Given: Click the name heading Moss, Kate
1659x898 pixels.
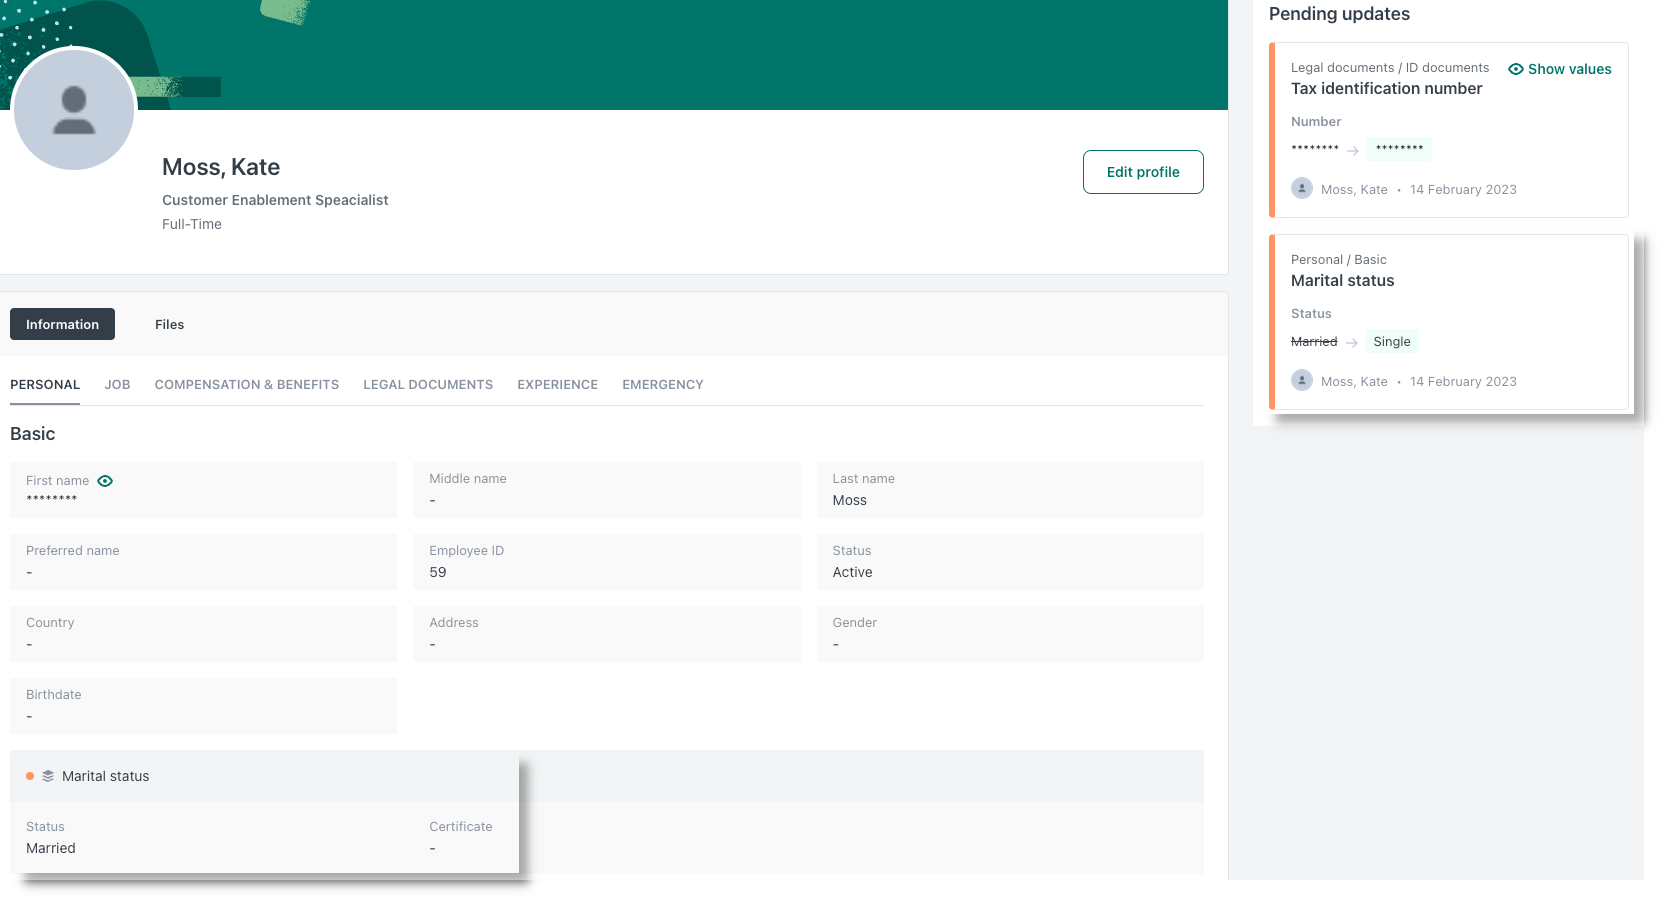Looking at the screenshot, I should tap(221, 167).
